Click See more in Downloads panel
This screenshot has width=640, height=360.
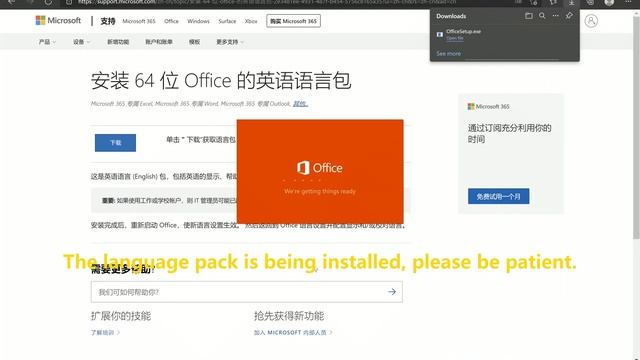point(449,53)
